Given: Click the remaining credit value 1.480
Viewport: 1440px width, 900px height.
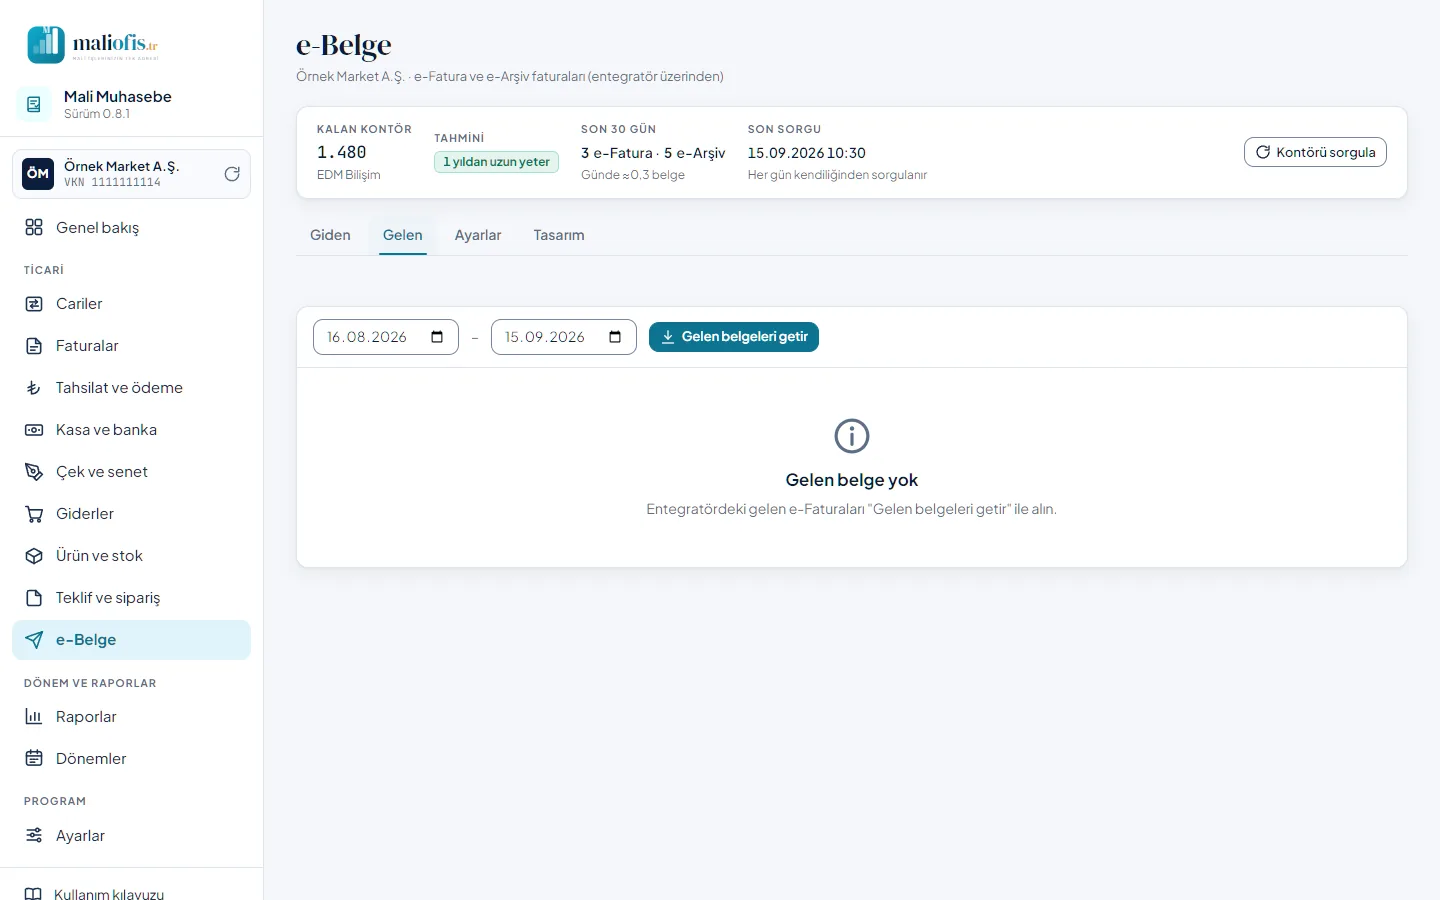Looking at the screenshot, I should click(342, 152).
